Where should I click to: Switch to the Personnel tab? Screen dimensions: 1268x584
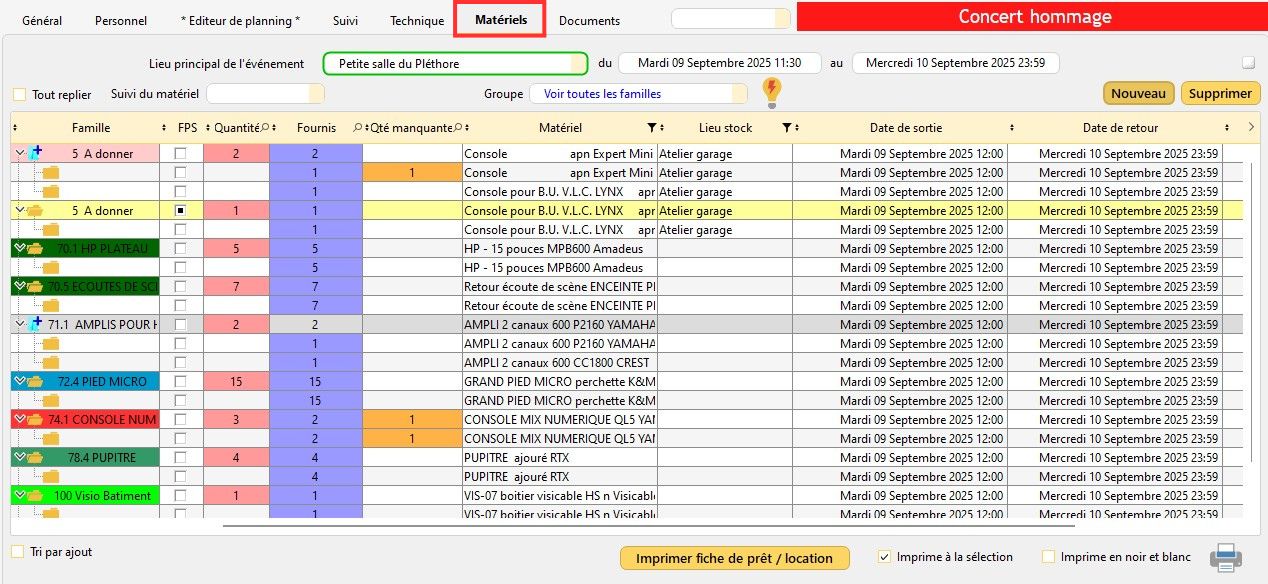(121, 21)
